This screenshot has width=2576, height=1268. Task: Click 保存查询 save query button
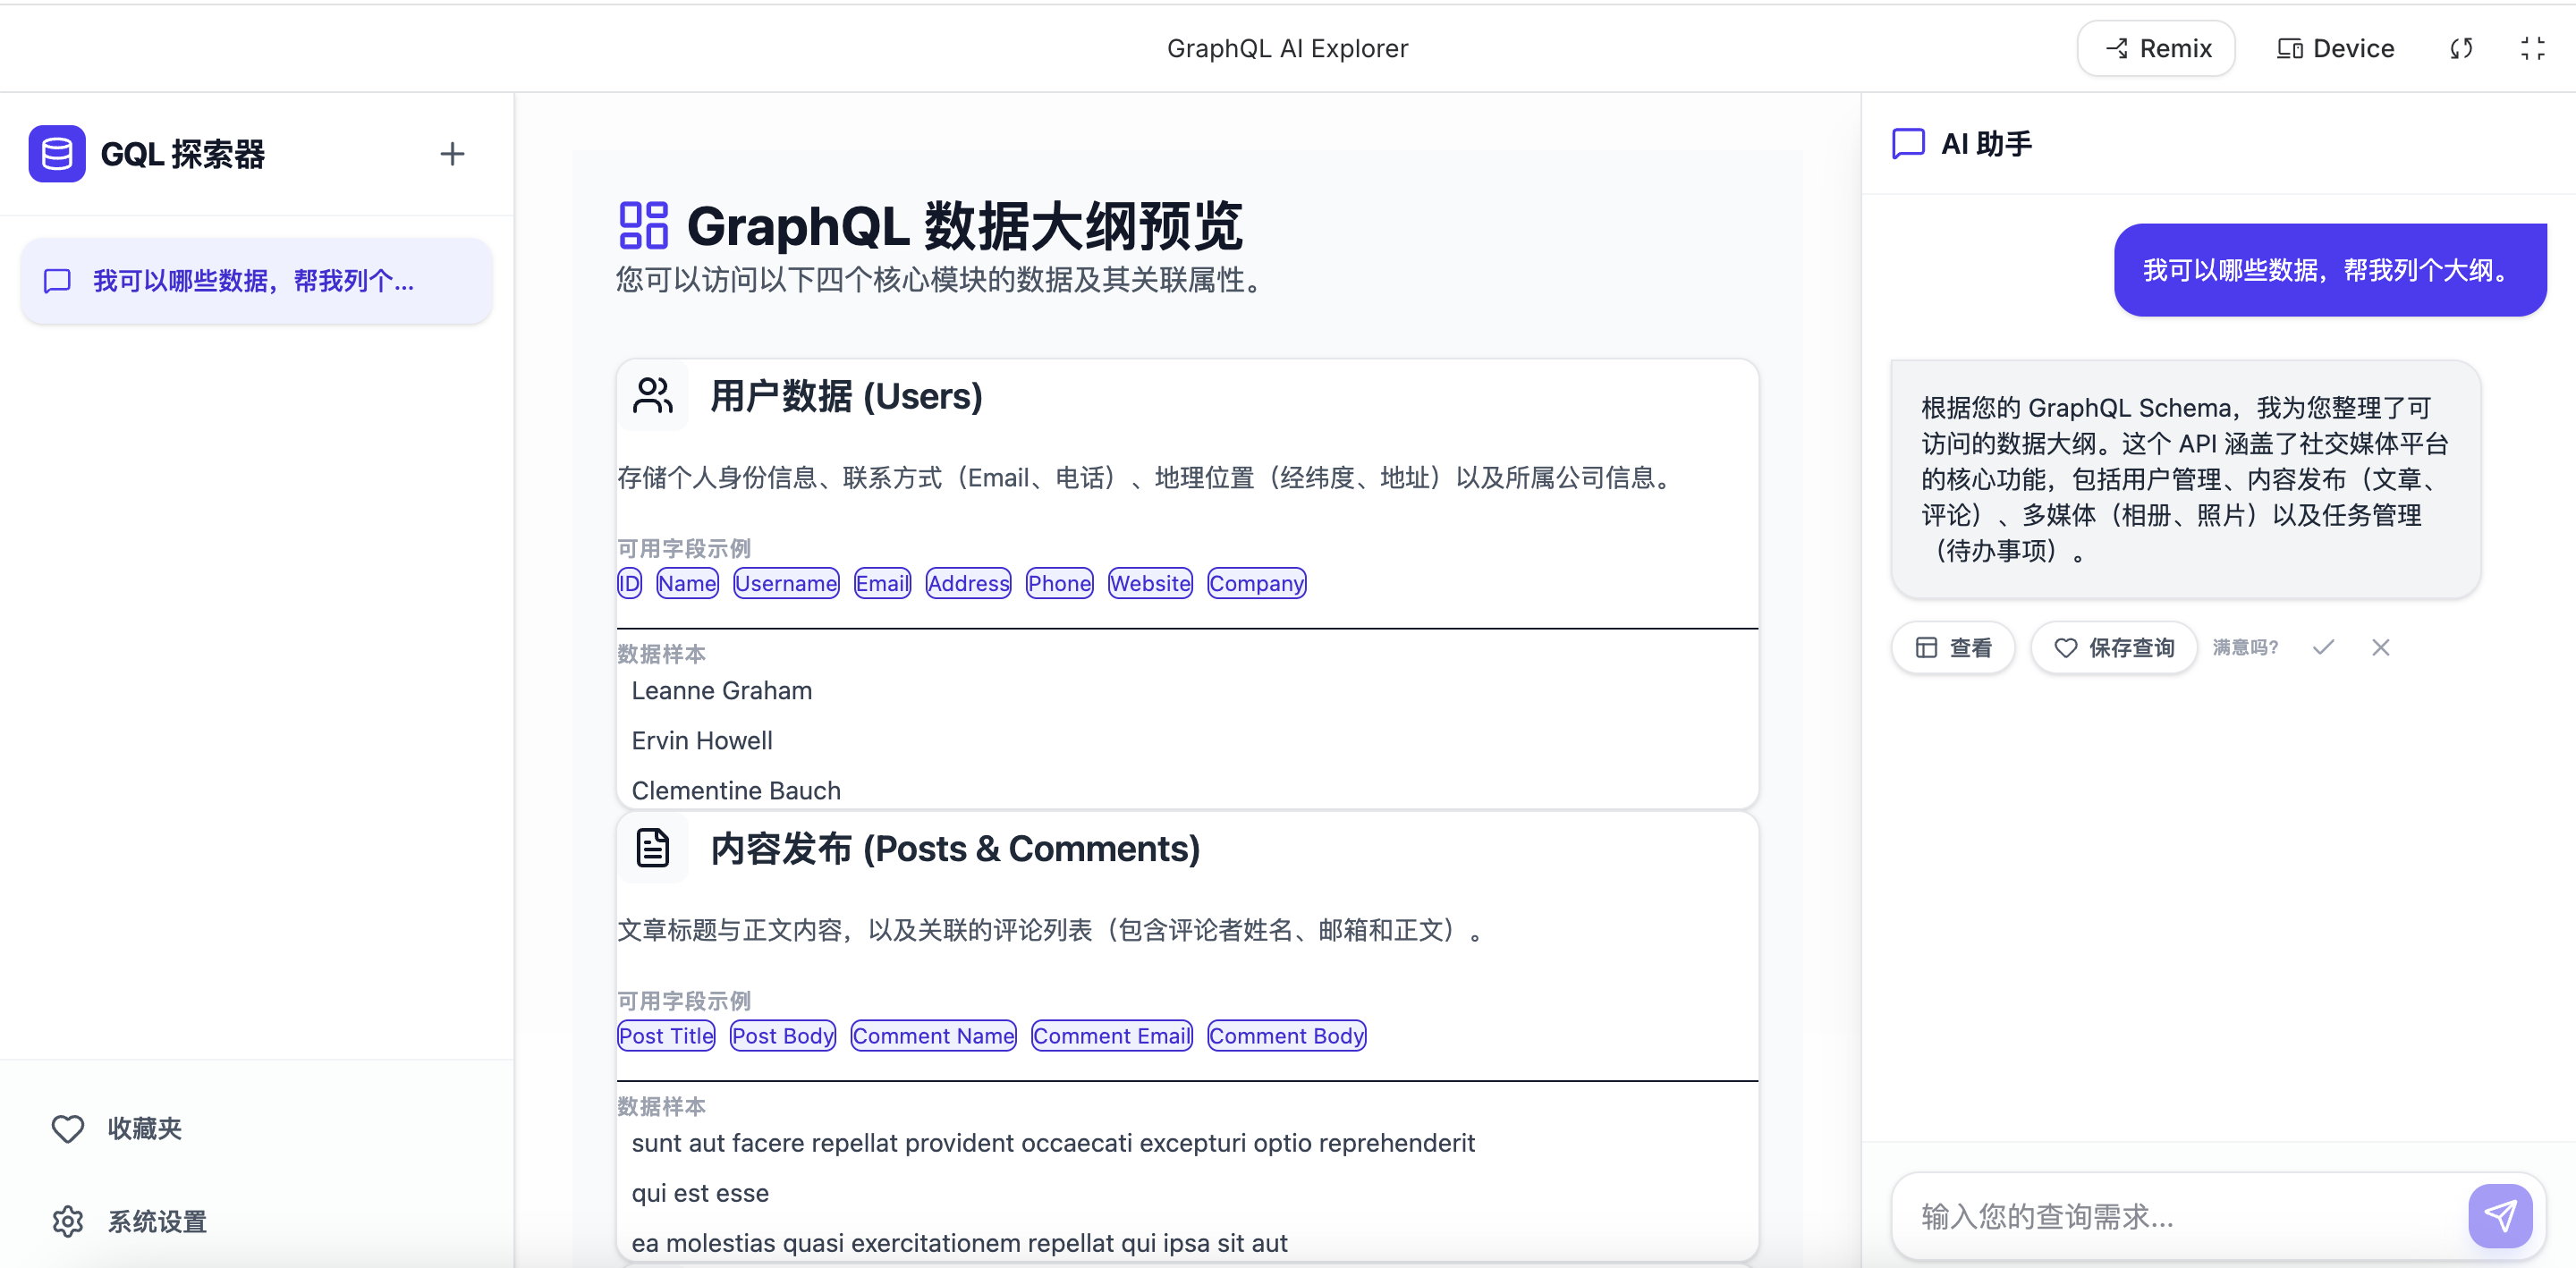click(2114, 647)
